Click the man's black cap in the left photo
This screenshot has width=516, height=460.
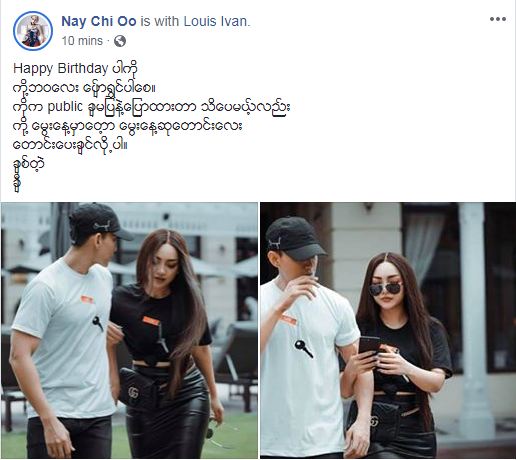pos(100,221)
